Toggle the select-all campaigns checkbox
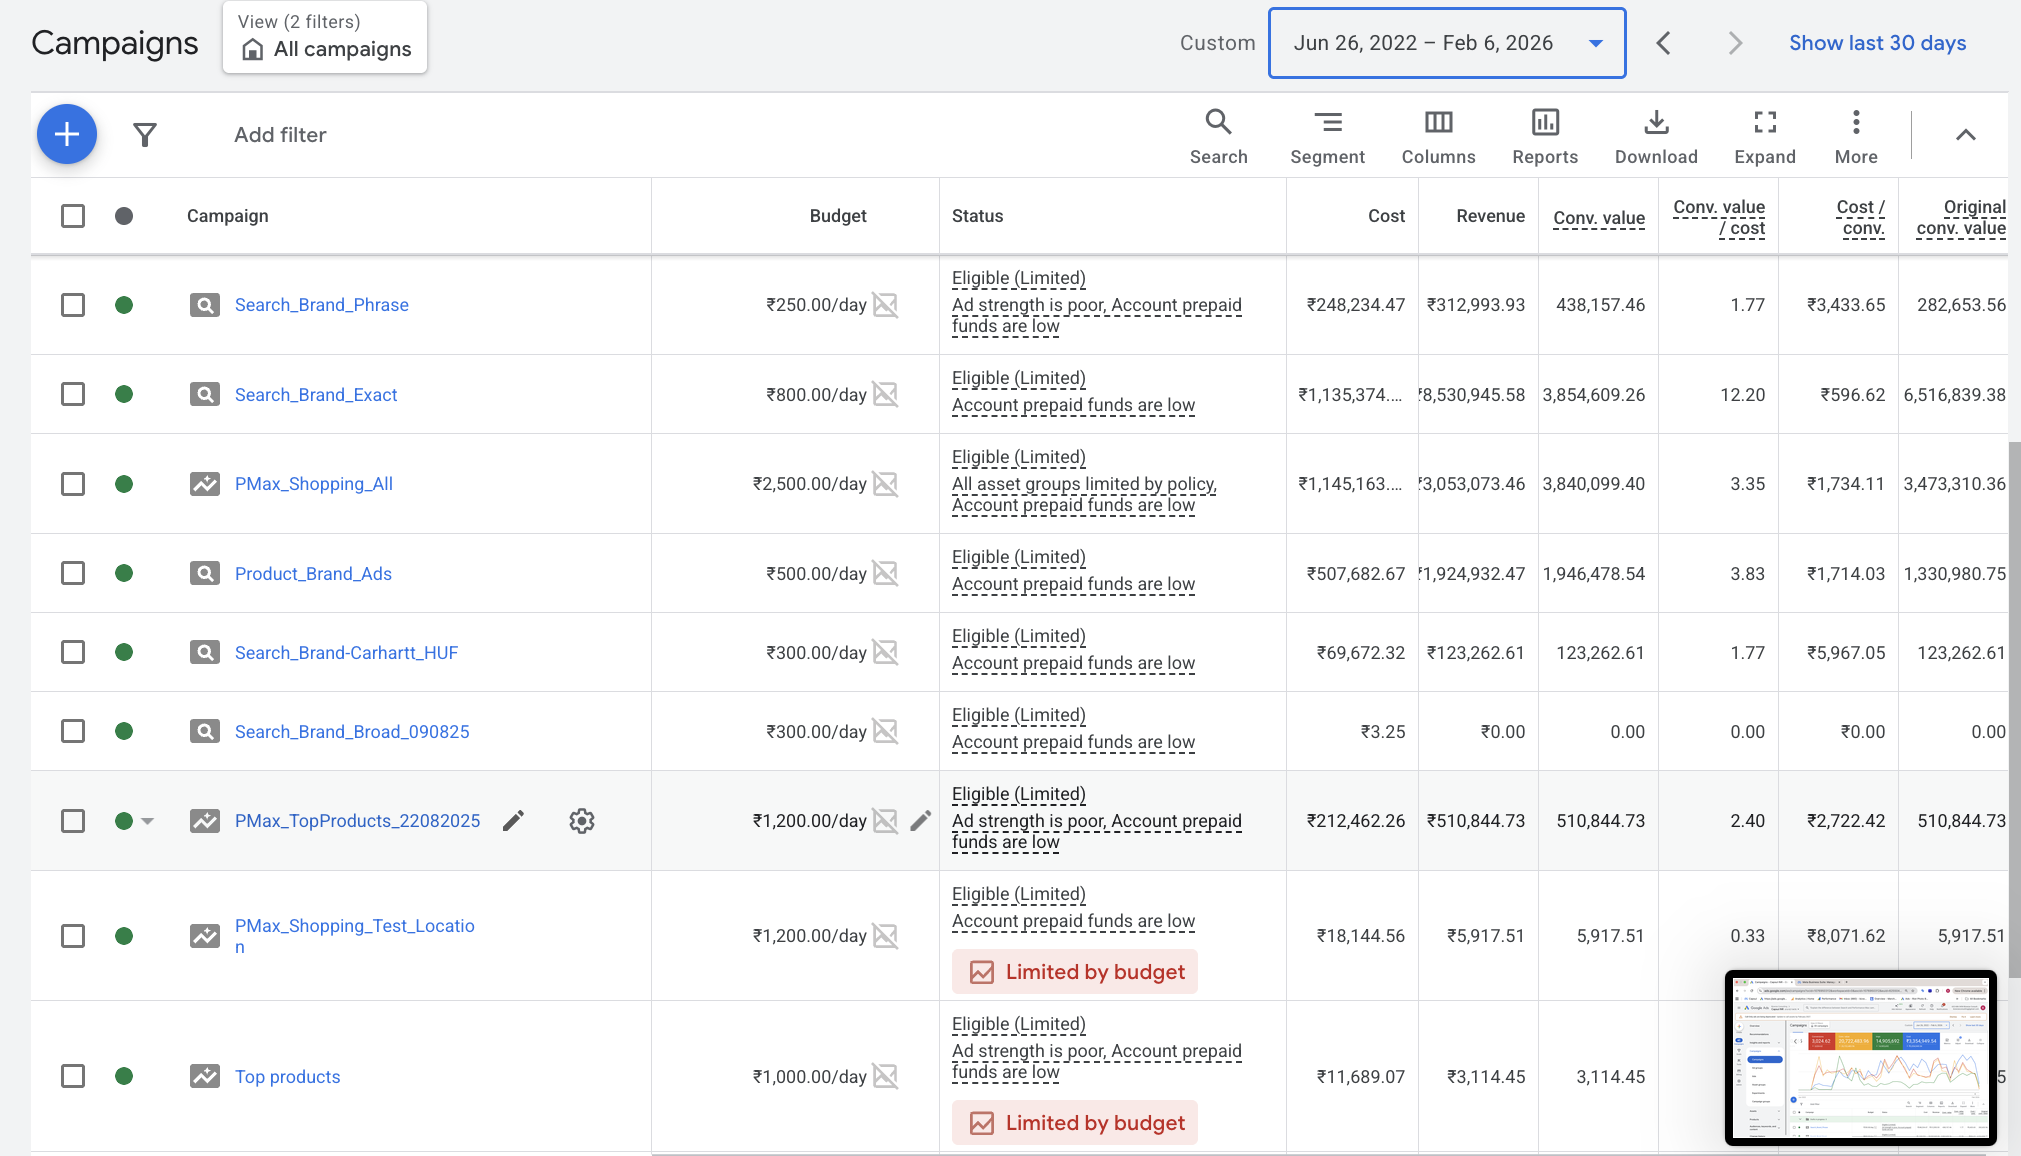2021x1156 pixels. pos(73,216)
